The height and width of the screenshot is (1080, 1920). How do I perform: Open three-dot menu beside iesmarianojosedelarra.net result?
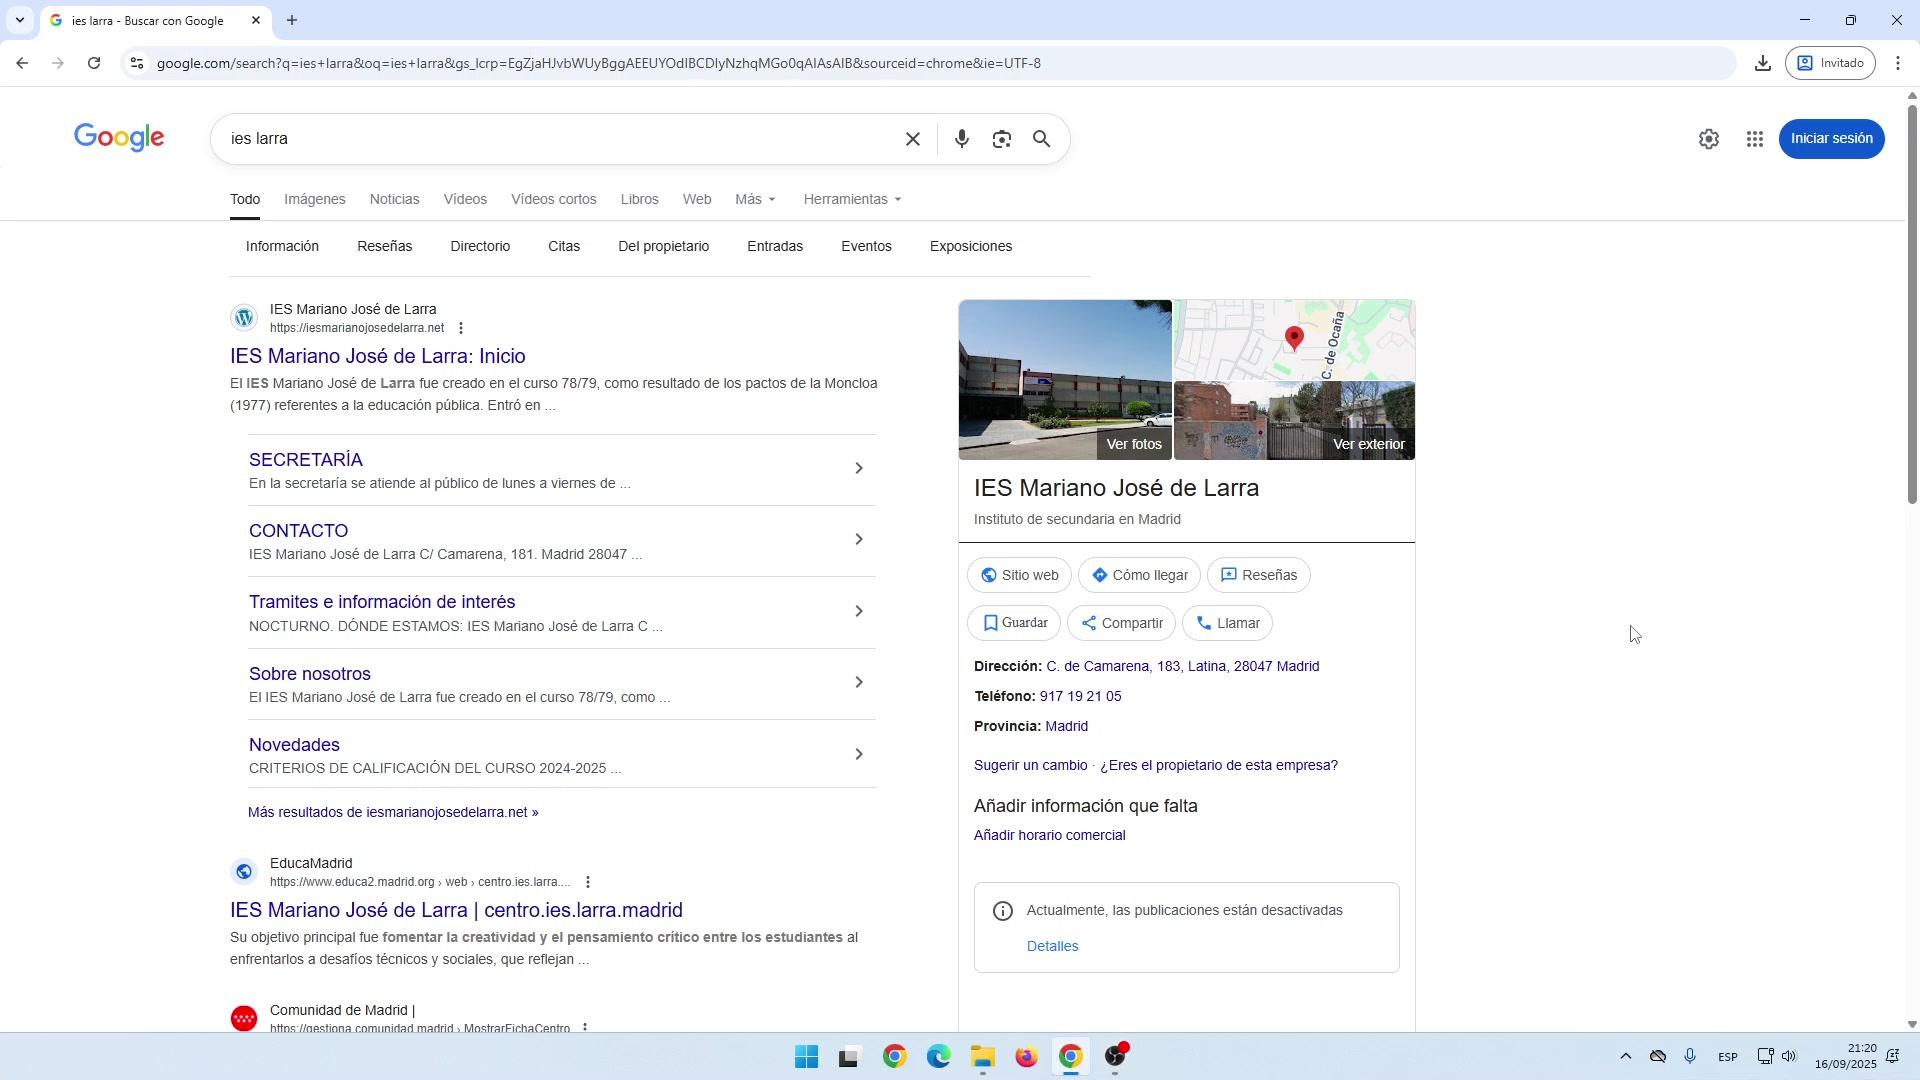coord(461,328)
